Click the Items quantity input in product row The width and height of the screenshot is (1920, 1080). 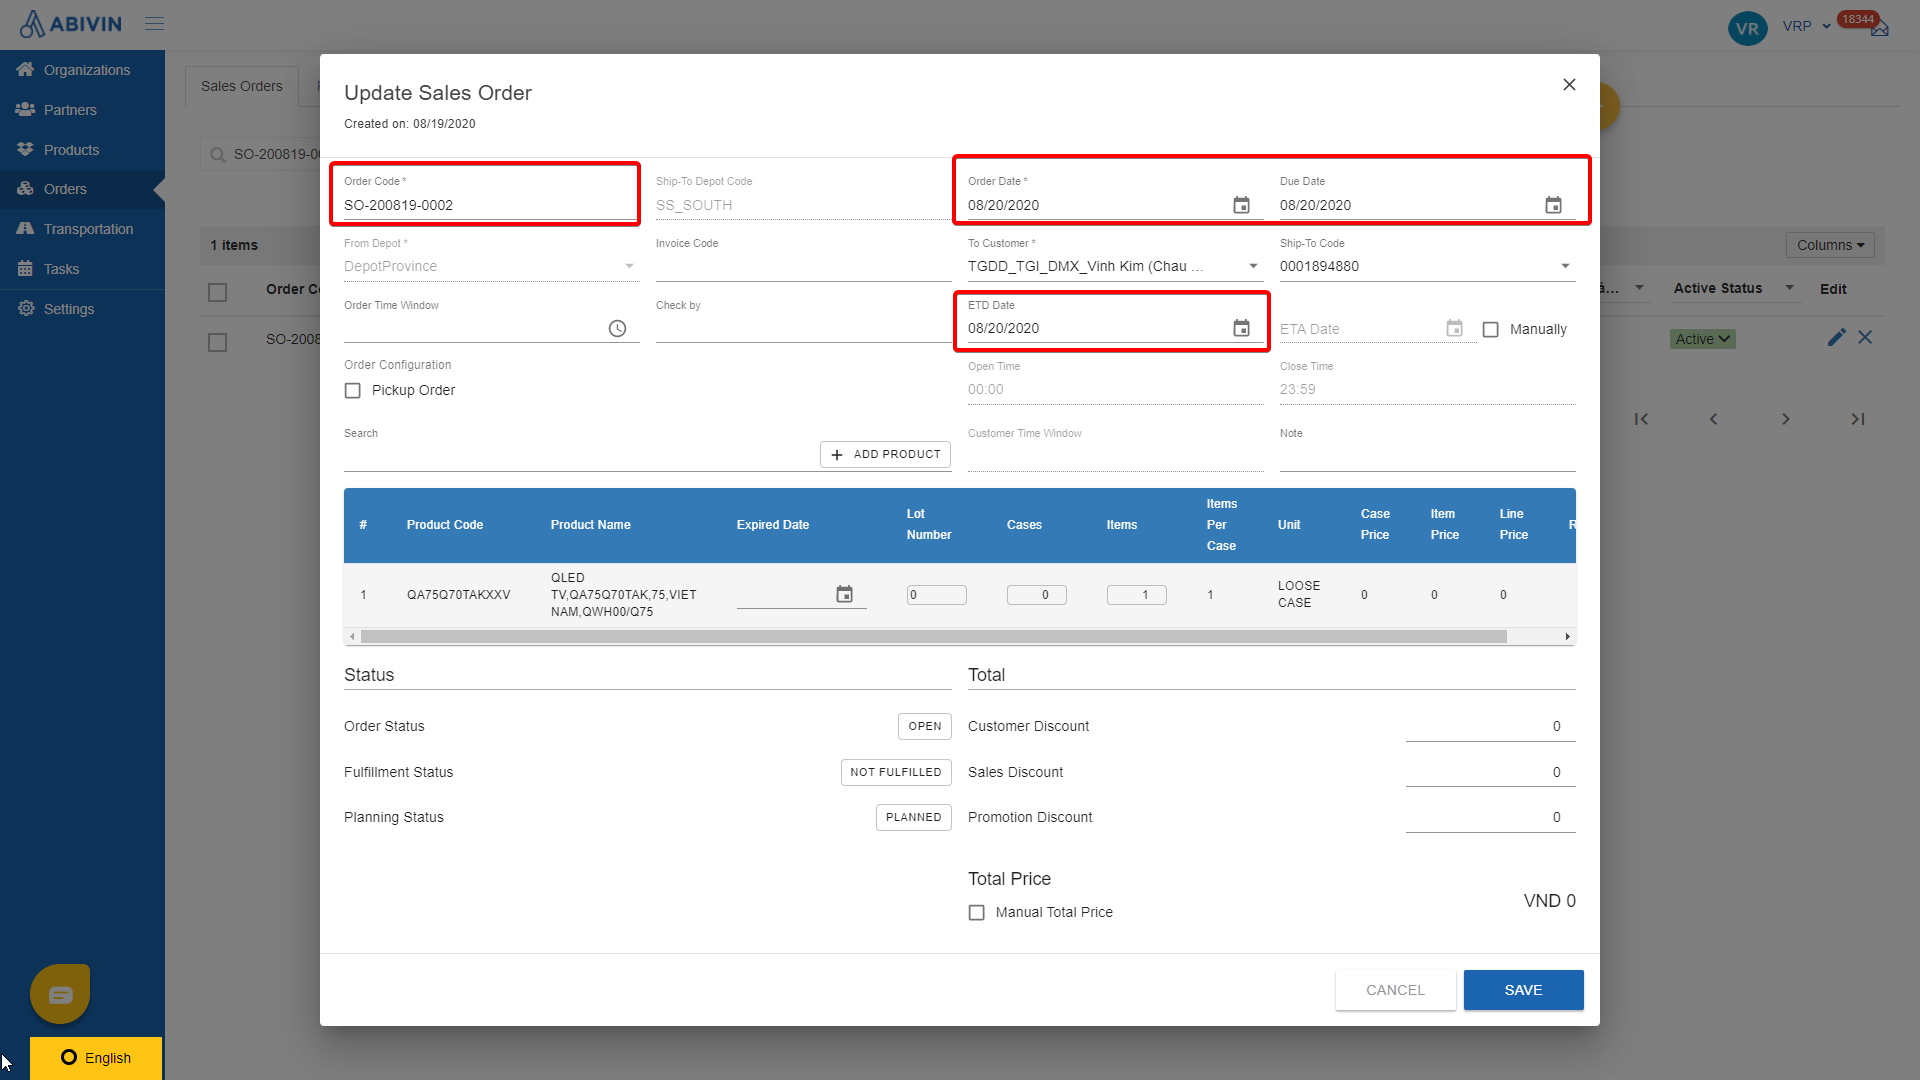1136,594
